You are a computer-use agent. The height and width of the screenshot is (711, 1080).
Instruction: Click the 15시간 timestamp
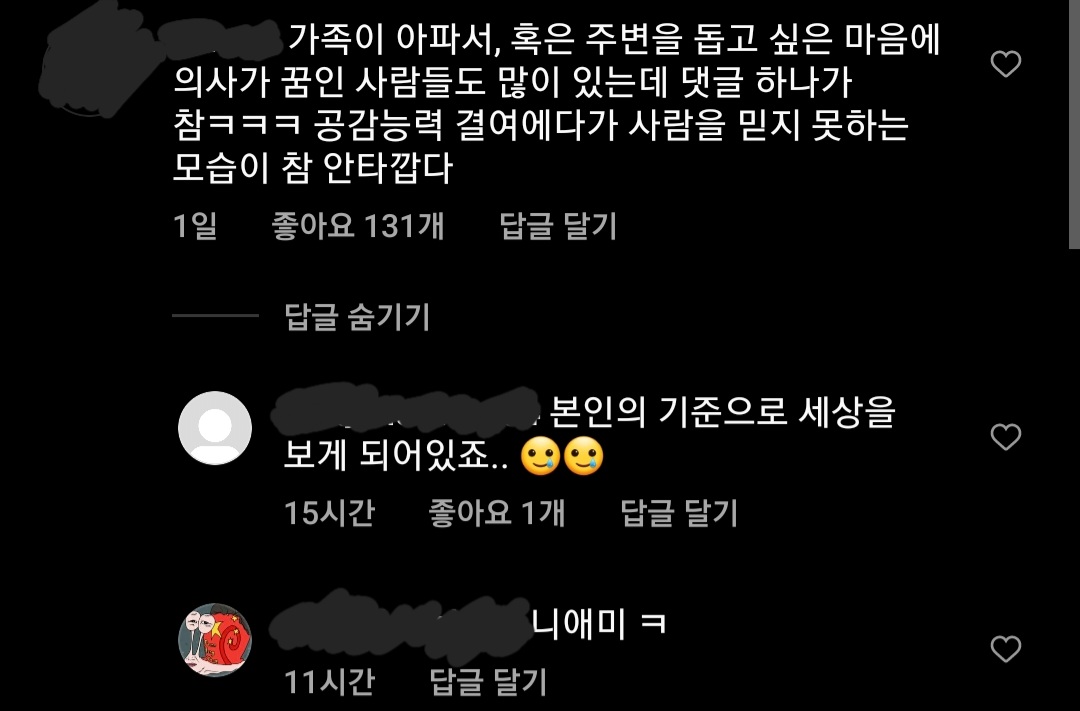tap(329, 513)
